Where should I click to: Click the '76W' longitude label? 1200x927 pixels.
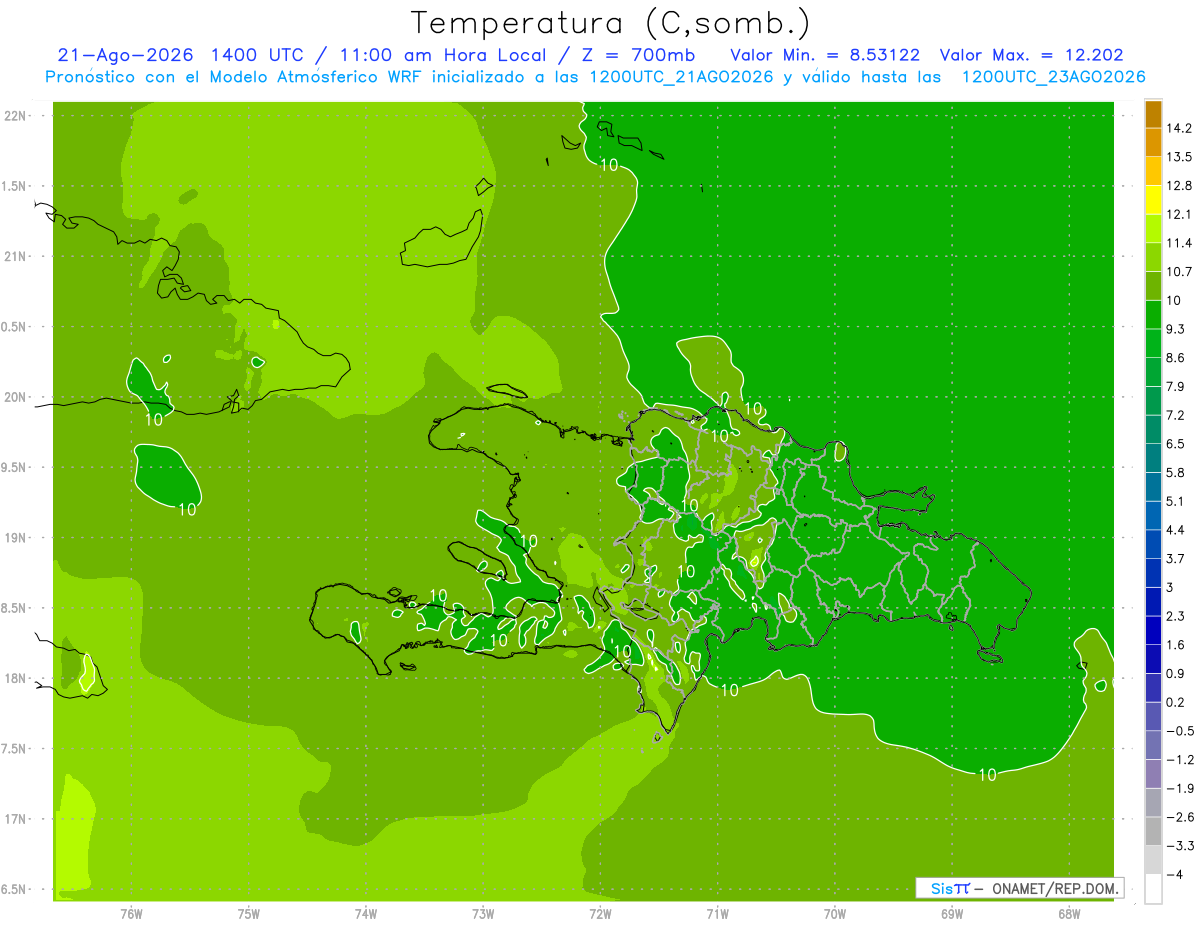coord(131,915)
